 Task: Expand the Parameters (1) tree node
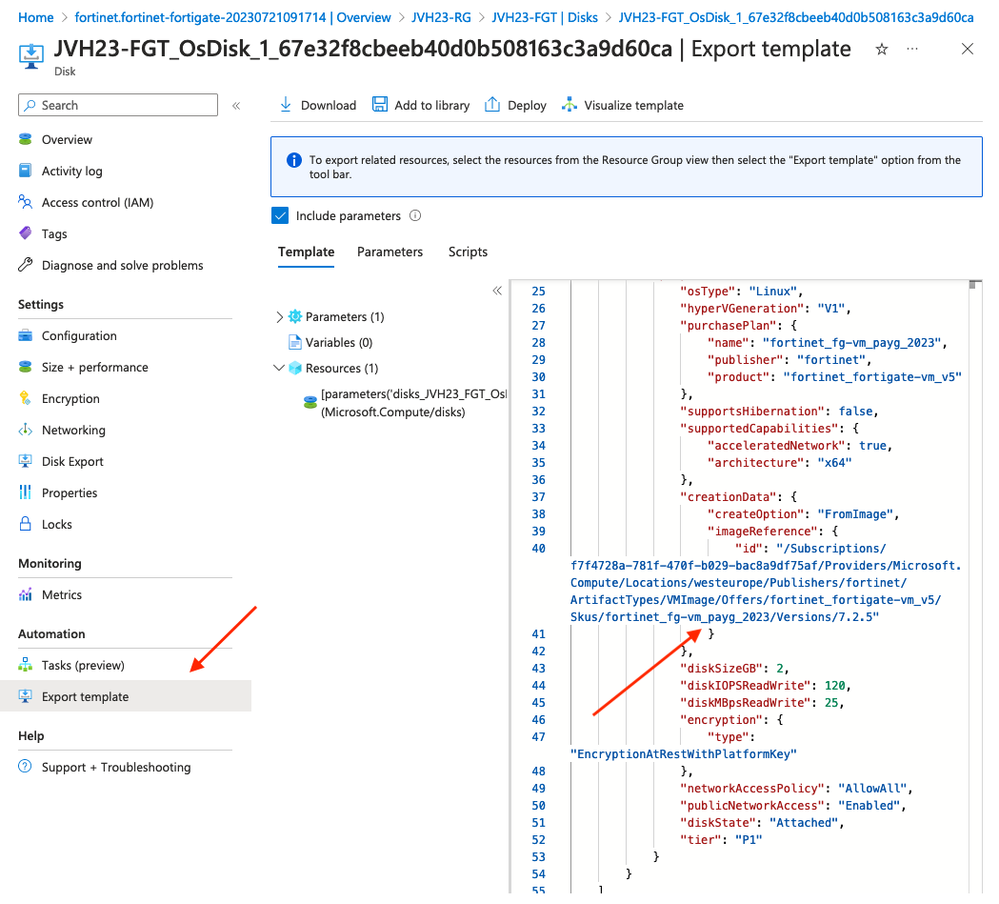coord(279,317)
